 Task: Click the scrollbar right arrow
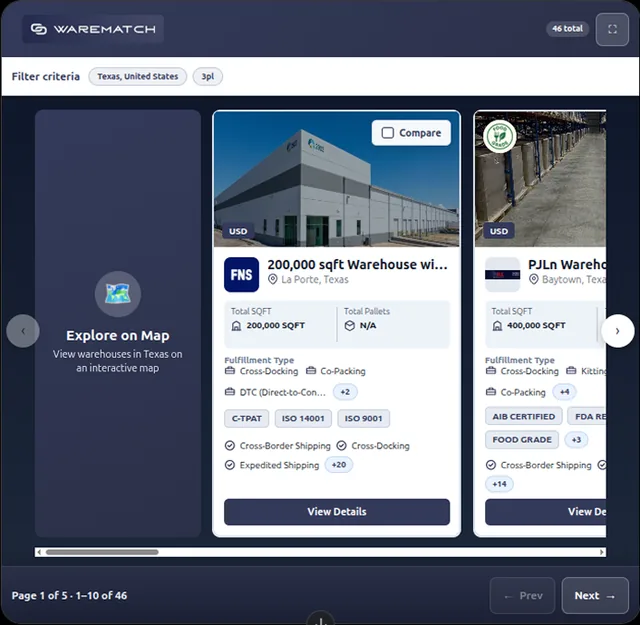(x=602, y=552)
